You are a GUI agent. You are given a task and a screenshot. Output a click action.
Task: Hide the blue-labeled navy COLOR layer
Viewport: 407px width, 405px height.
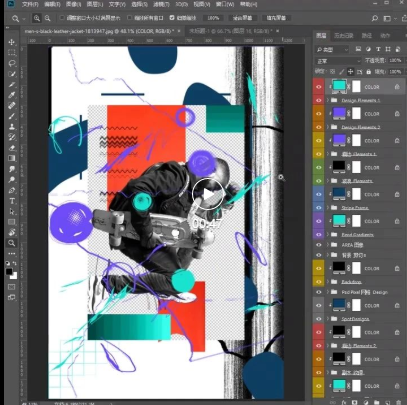point(319,194)
